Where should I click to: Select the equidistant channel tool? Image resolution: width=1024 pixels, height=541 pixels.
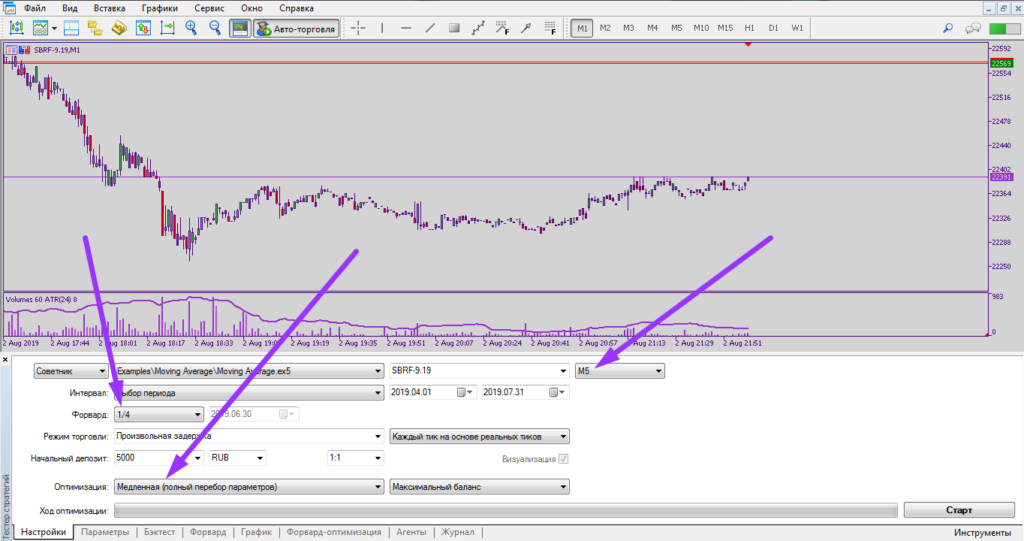point(478,28)
